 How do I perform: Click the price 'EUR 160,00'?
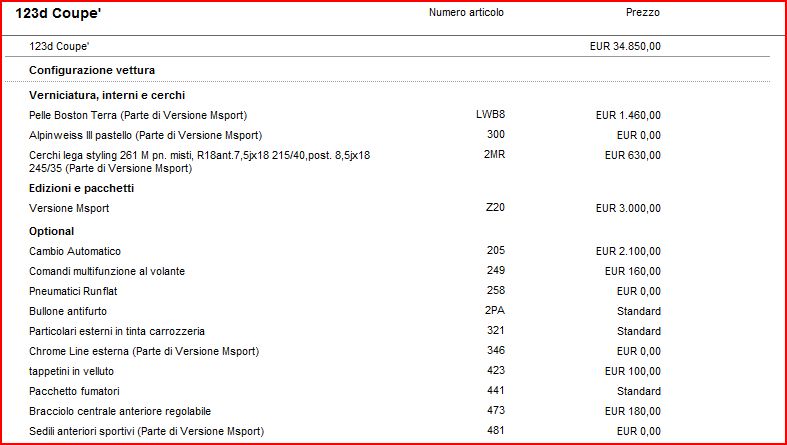pos(633,271)
